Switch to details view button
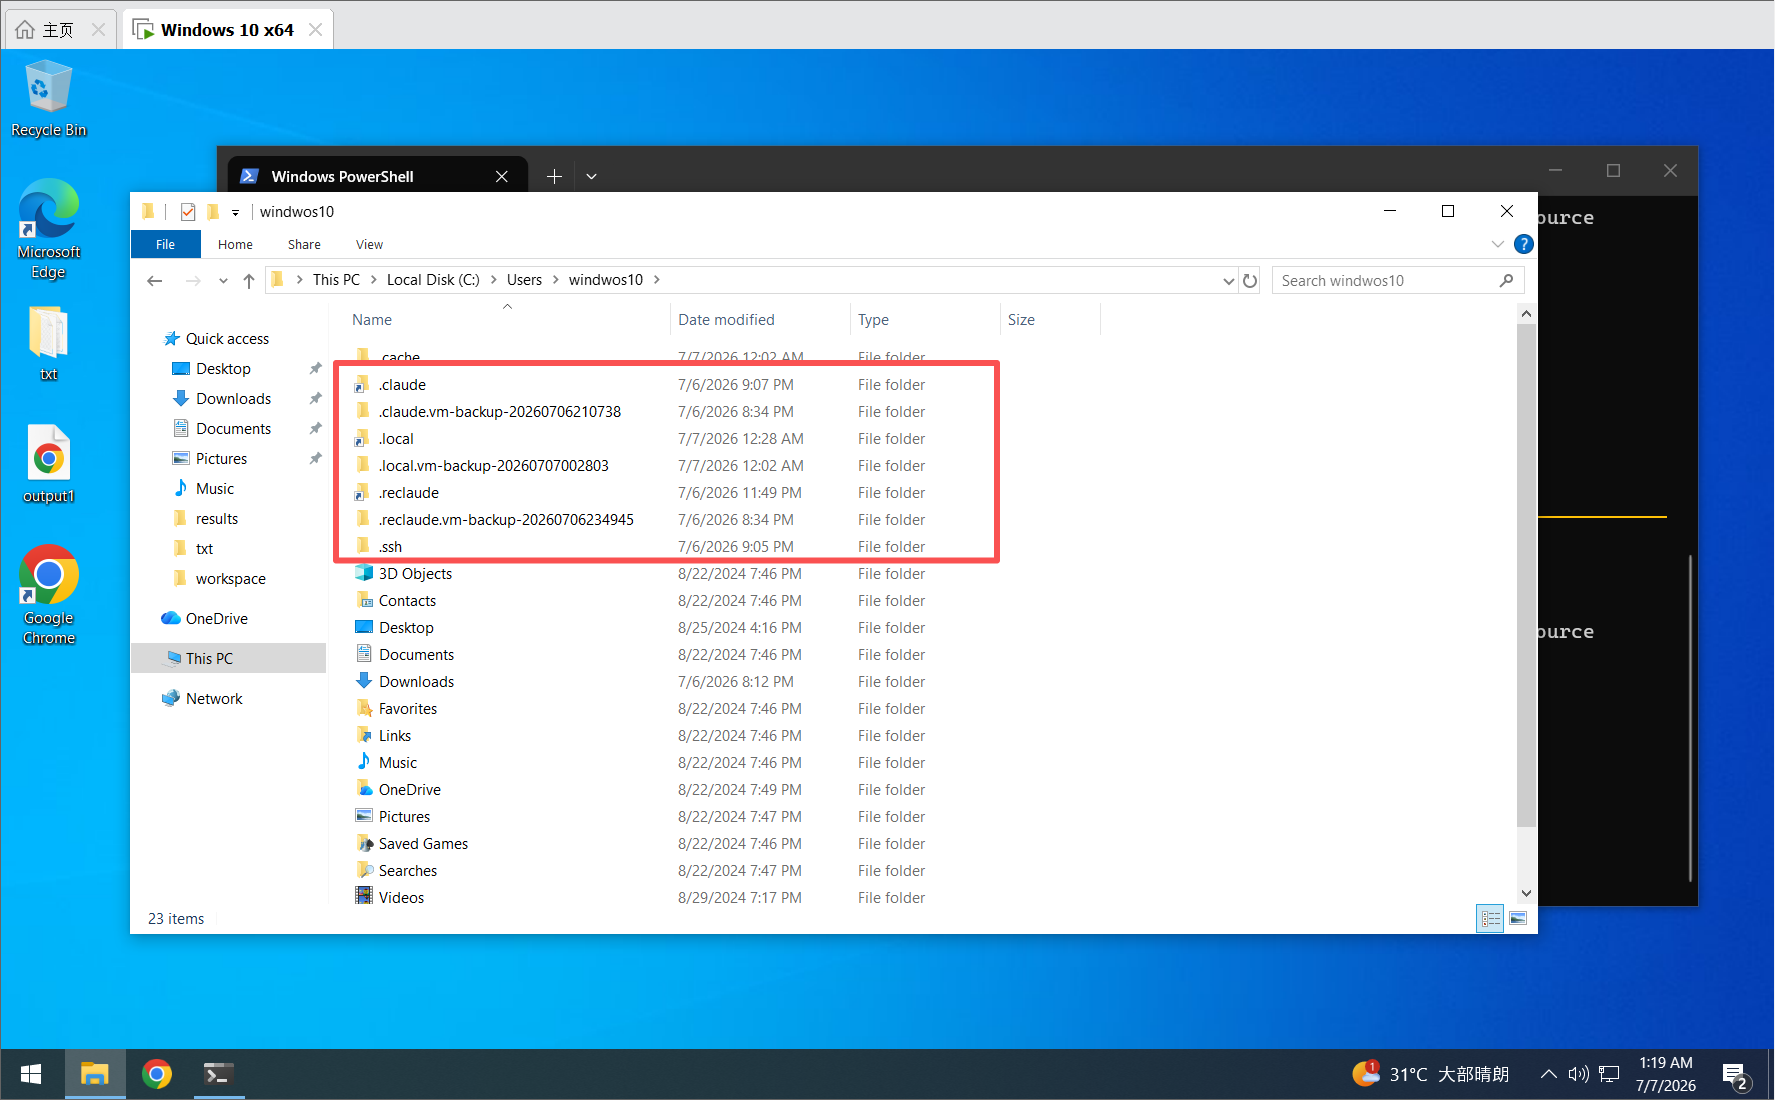 pos(1490,918)
